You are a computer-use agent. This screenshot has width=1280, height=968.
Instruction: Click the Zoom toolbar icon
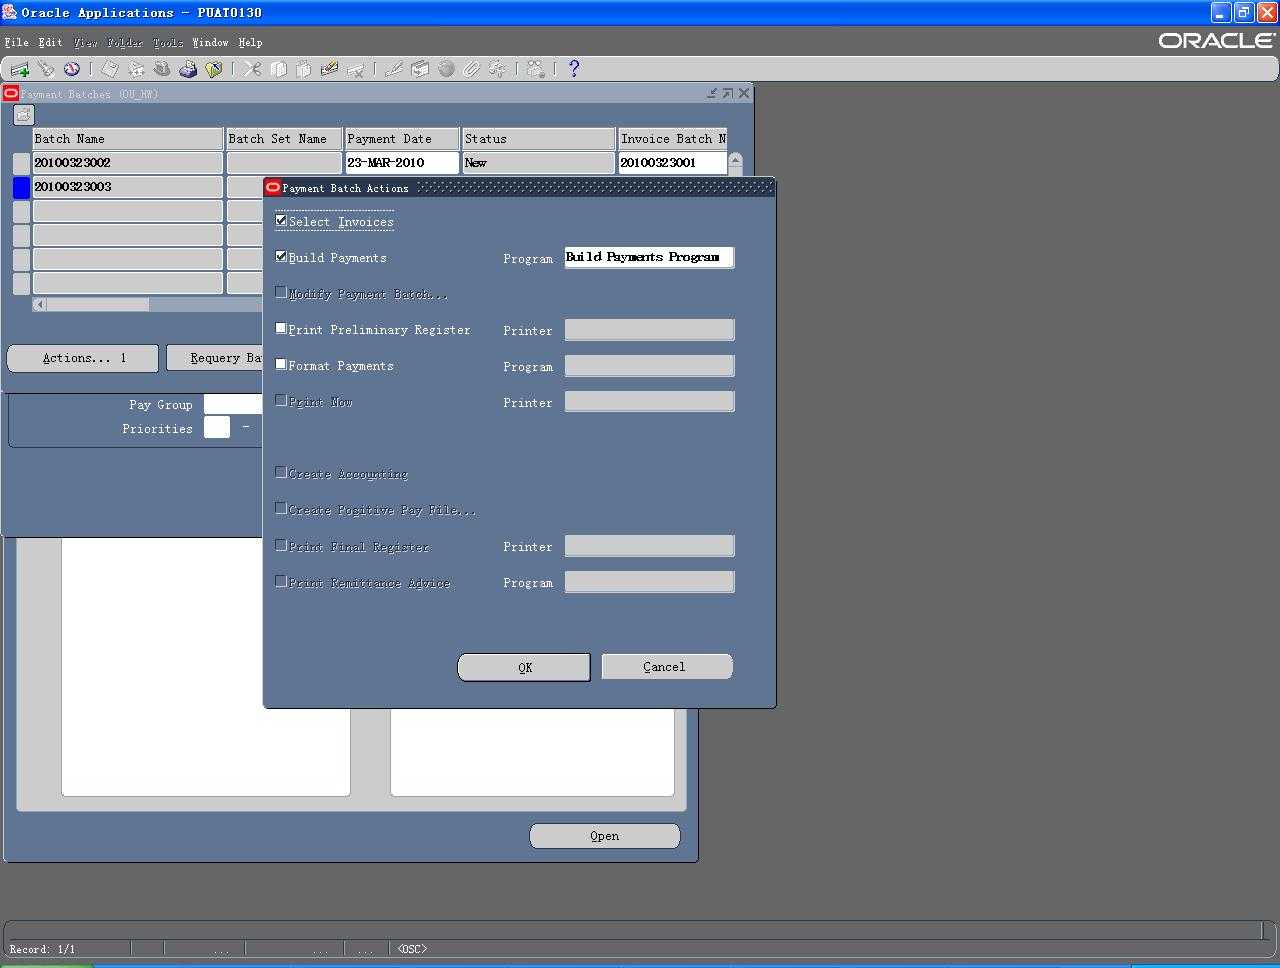coord(420,69)
